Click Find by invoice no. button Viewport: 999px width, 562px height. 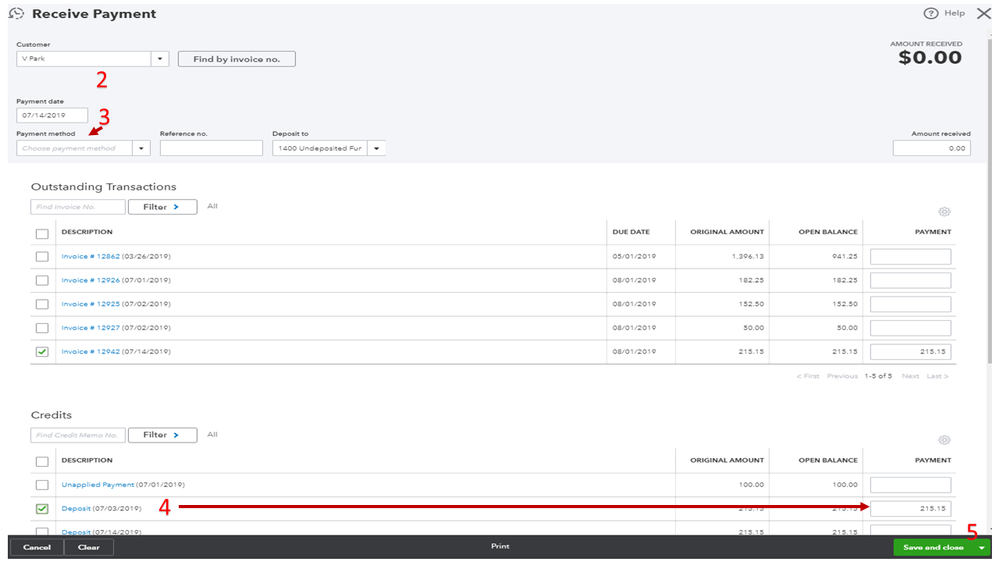coord(236,59)
